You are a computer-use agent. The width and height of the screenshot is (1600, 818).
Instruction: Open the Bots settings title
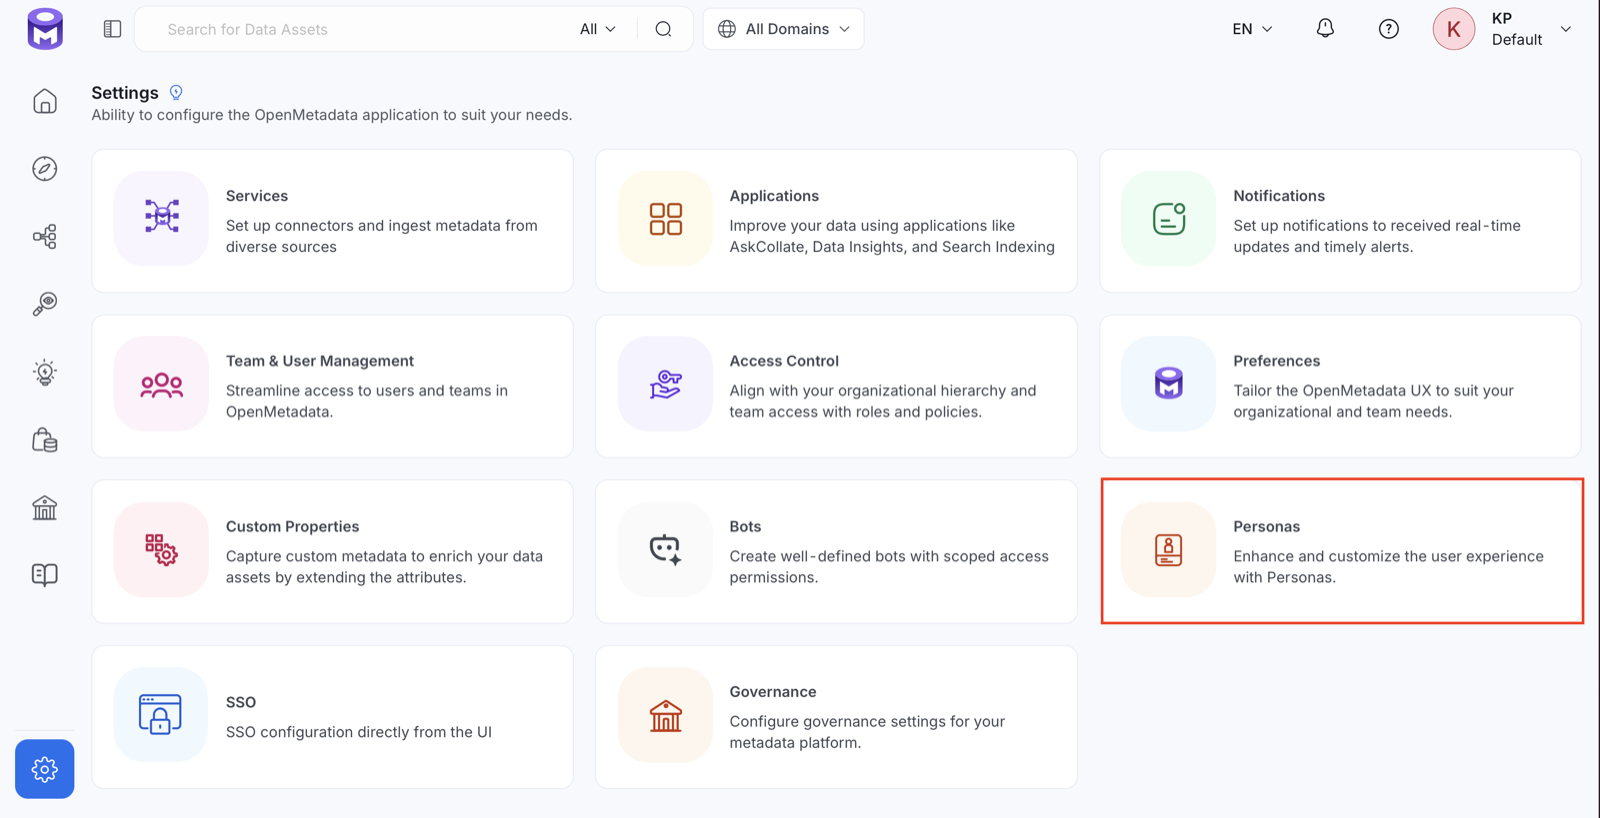click(745, 527)
